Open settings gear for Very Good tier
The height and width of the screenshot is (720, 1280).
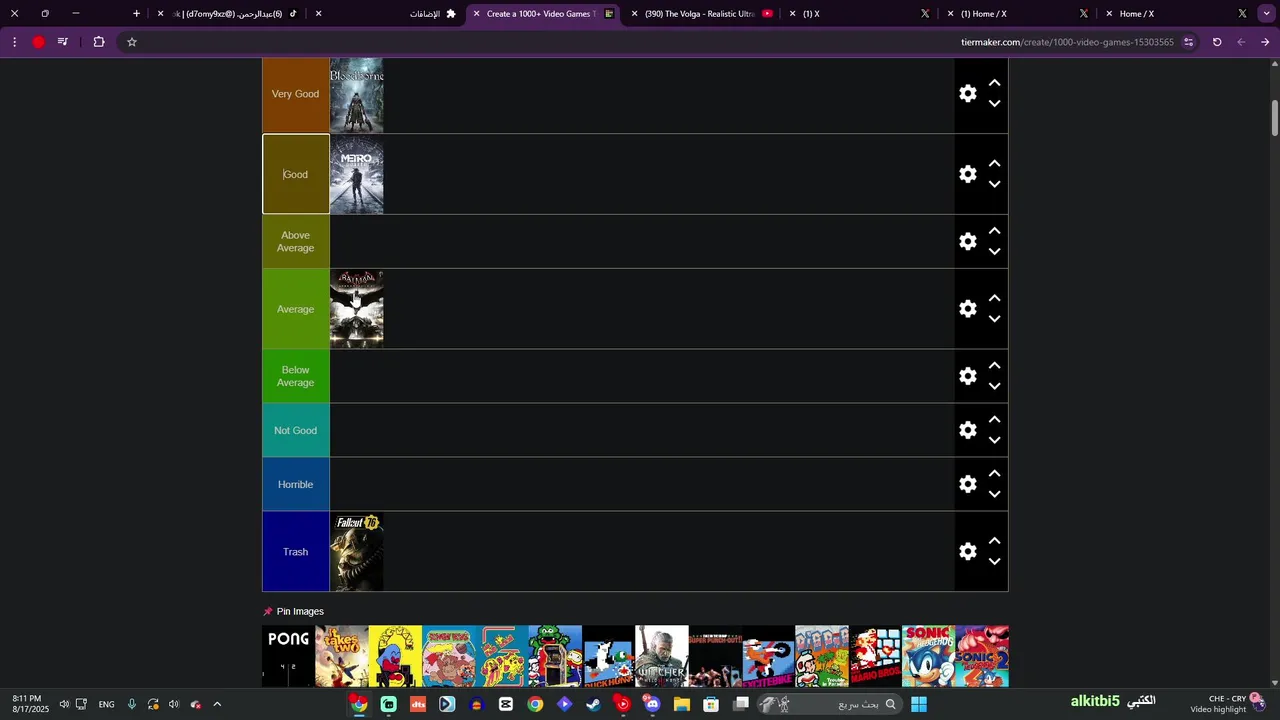[967, 93]
